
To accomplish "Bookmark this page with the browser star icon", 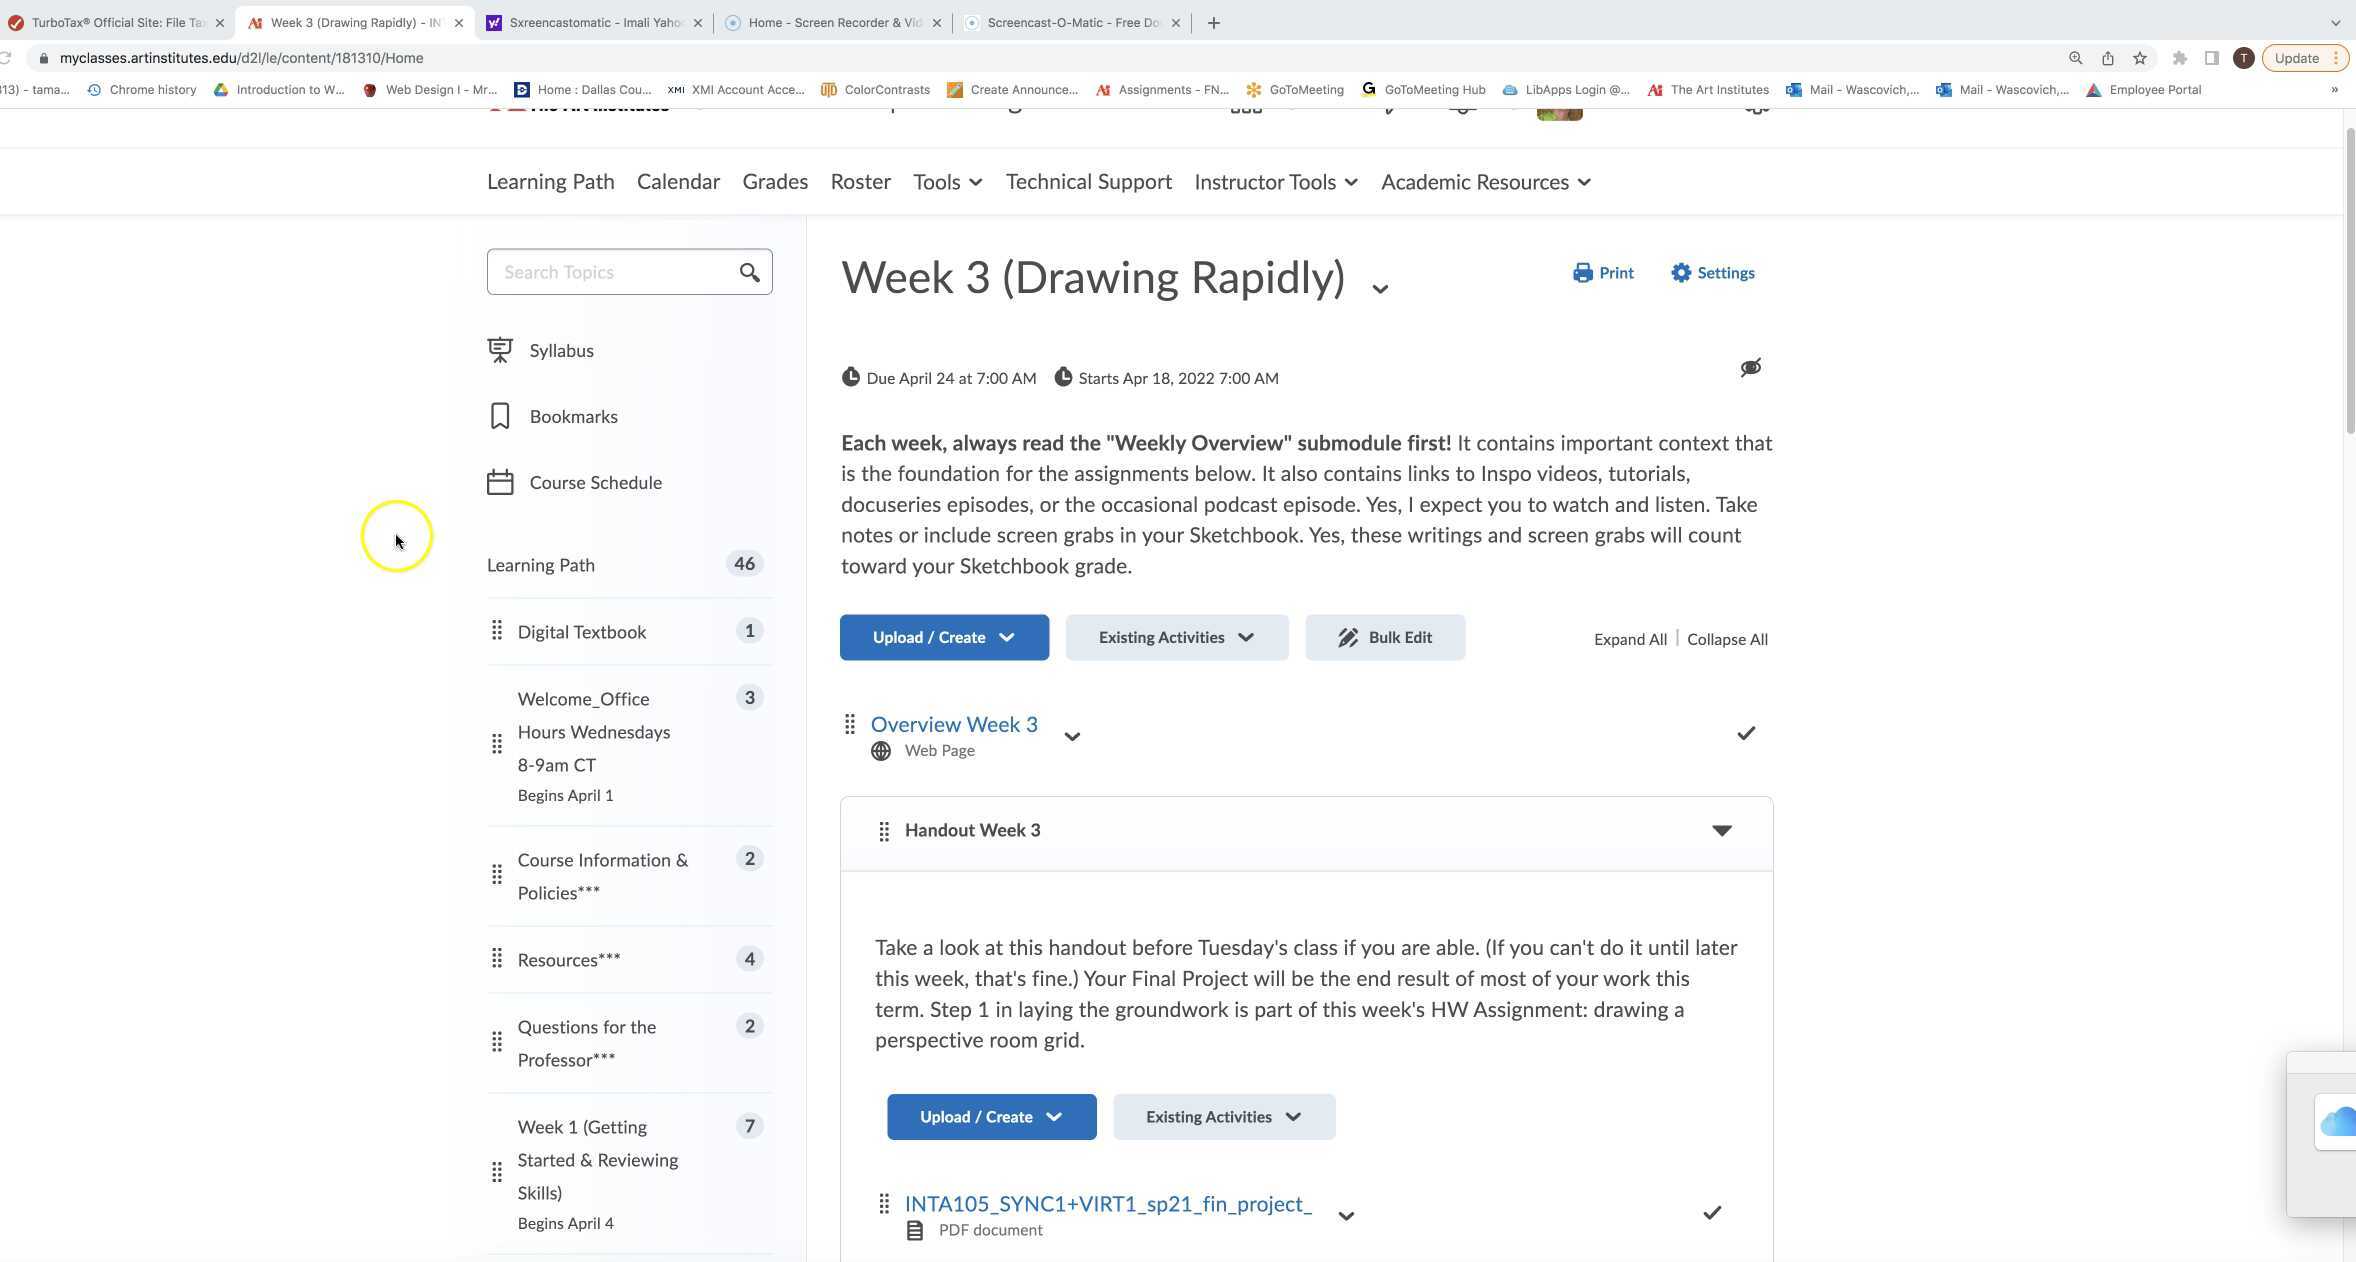I will click(x=2139, y=58).
